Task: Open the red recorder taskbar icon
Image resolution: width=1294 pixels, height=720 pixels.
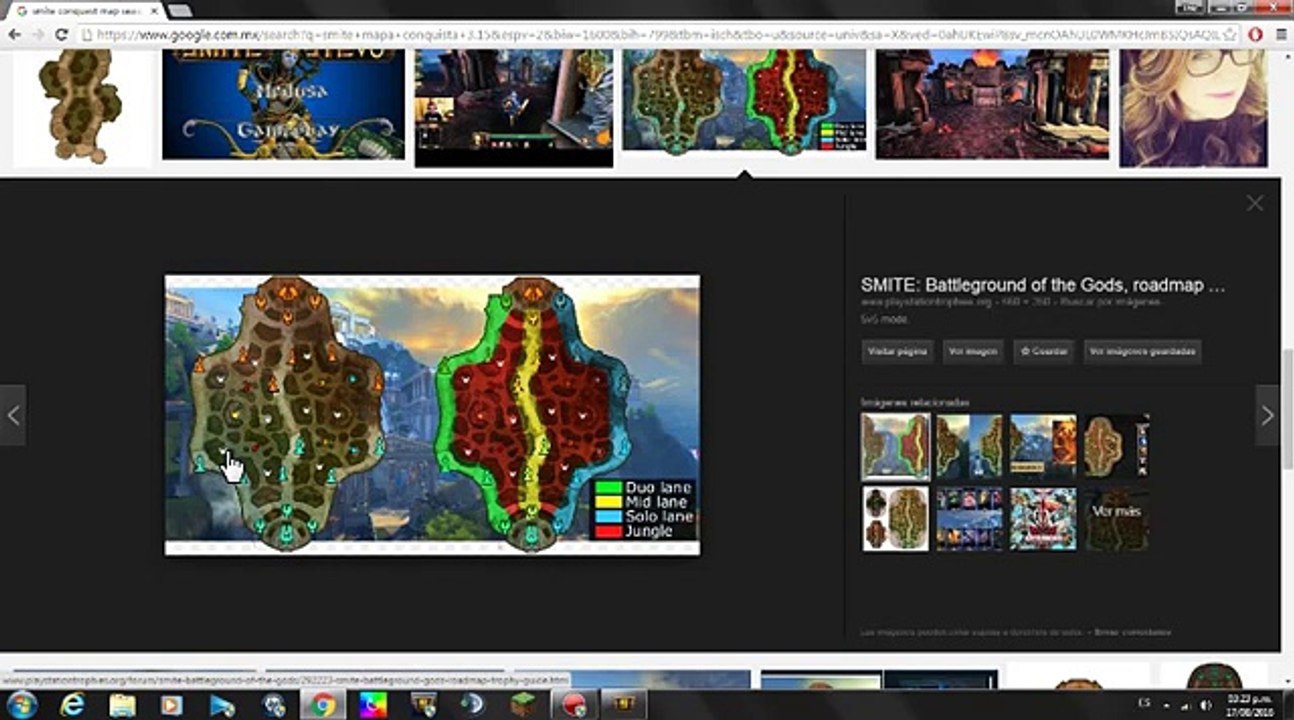Action: [574, 705]
